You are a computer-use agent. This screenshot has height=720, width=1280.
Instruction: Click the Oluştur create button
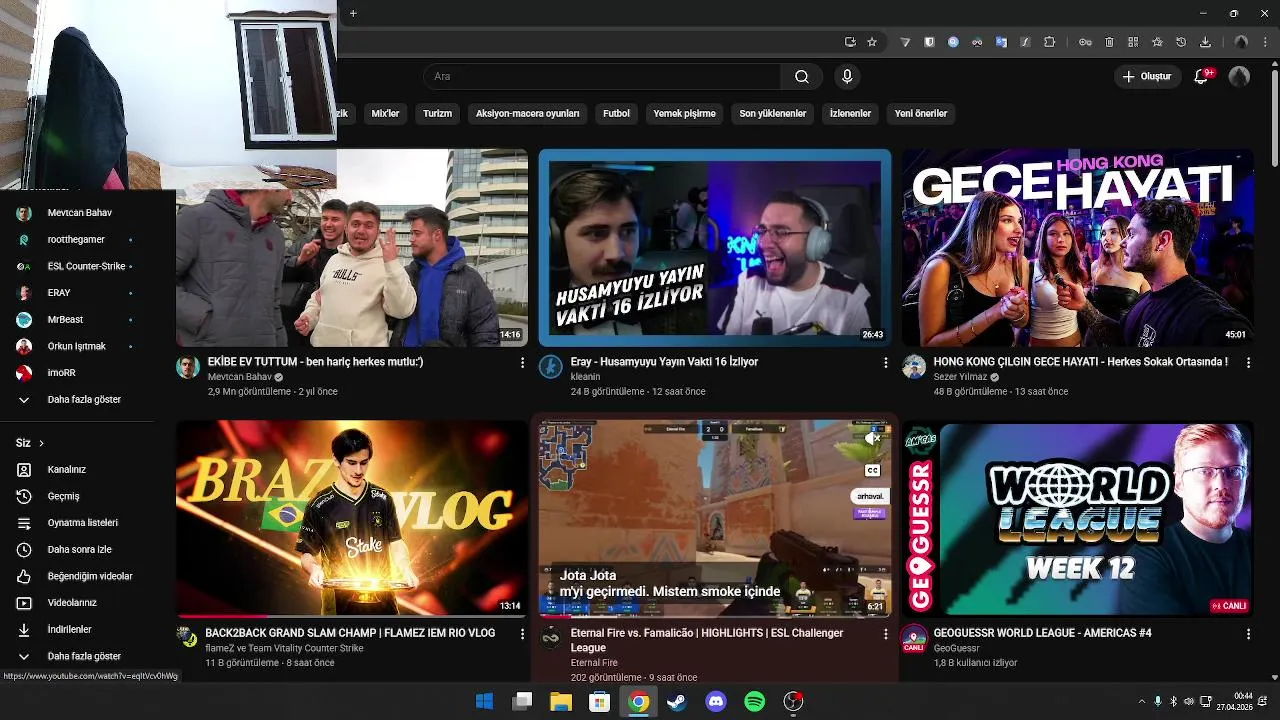pyautogui.click(x=1146, y=76)
